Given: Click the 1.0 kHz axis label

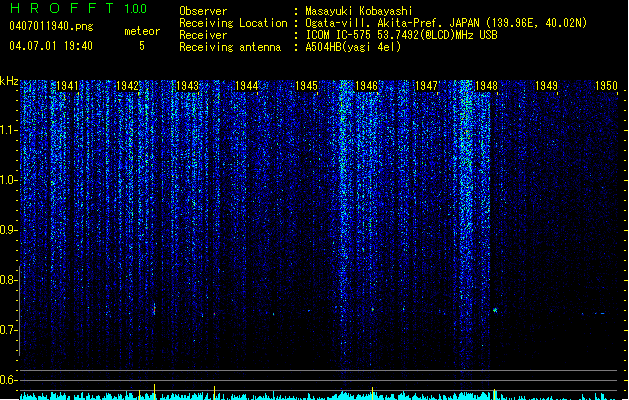Looking at the screenshot, I should (x=8, y=180).
